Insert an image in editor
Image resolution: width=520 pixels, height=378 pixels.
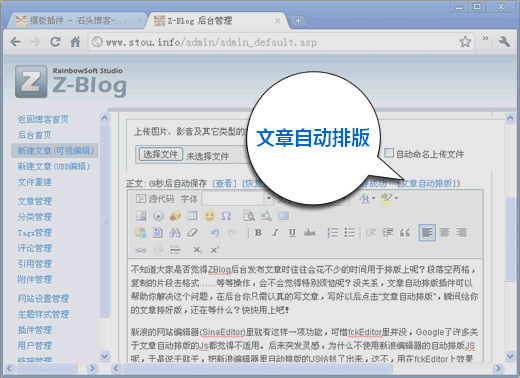click(141, 216)
